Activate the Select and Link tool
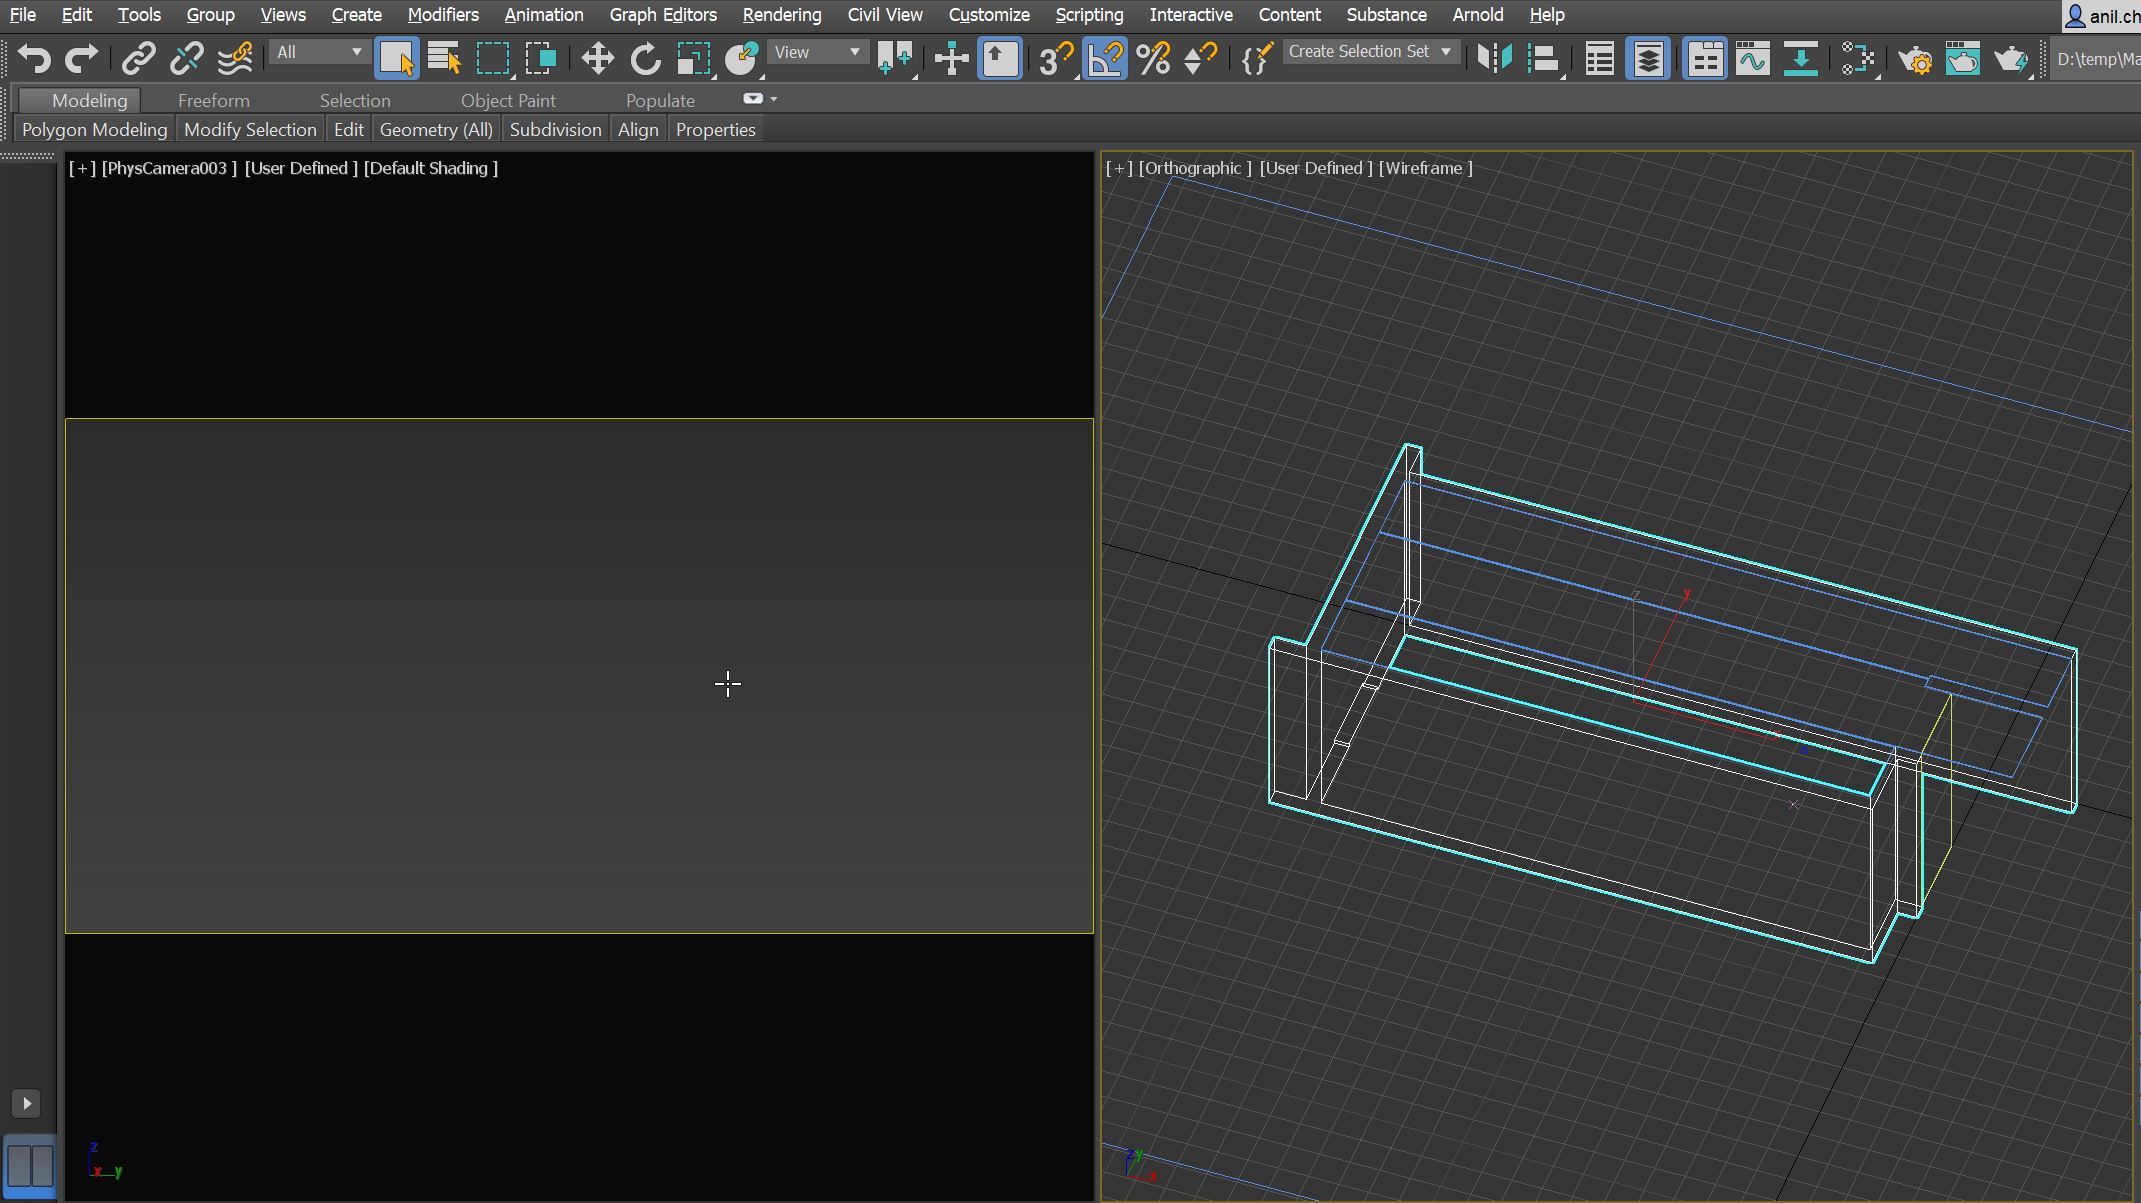2141x1203 pixels. (139, 58)
